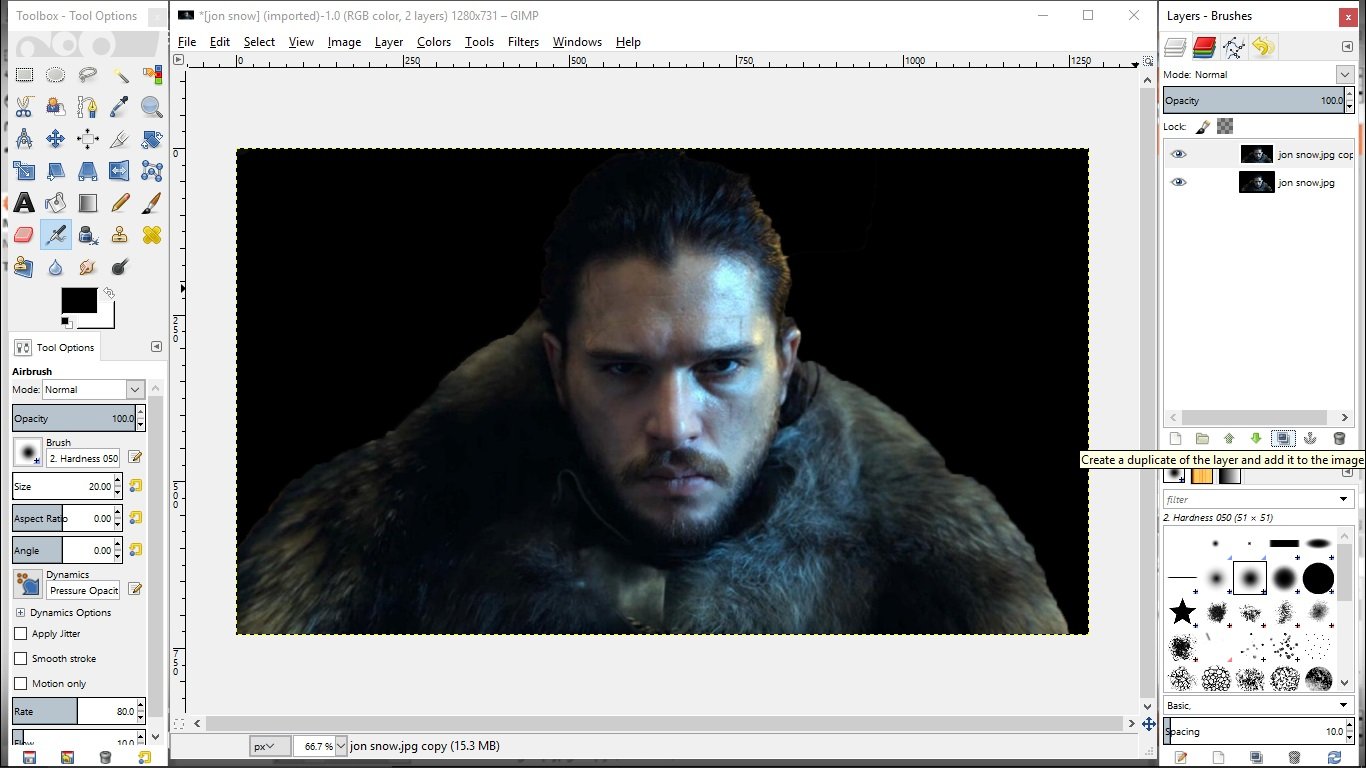Image resolution: width=1366 pixels, height=768 pixels.
Task: Check the Smooth stroke option
Action: click(x=21, y=659)
